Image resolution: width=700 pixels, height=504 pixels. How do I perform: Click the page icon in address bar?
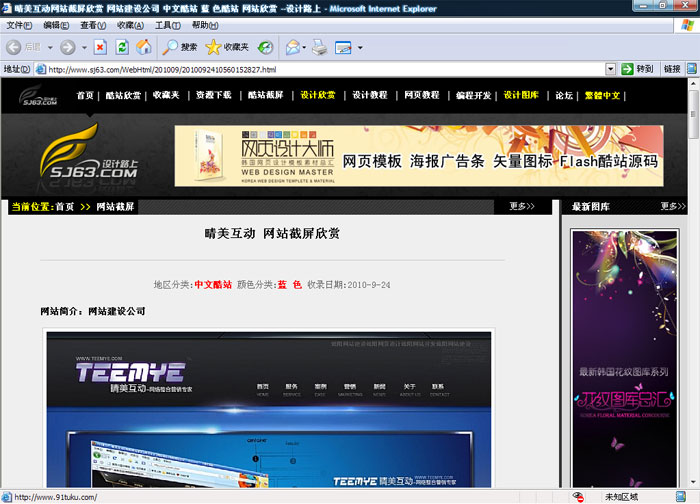[x=41, y=69]
